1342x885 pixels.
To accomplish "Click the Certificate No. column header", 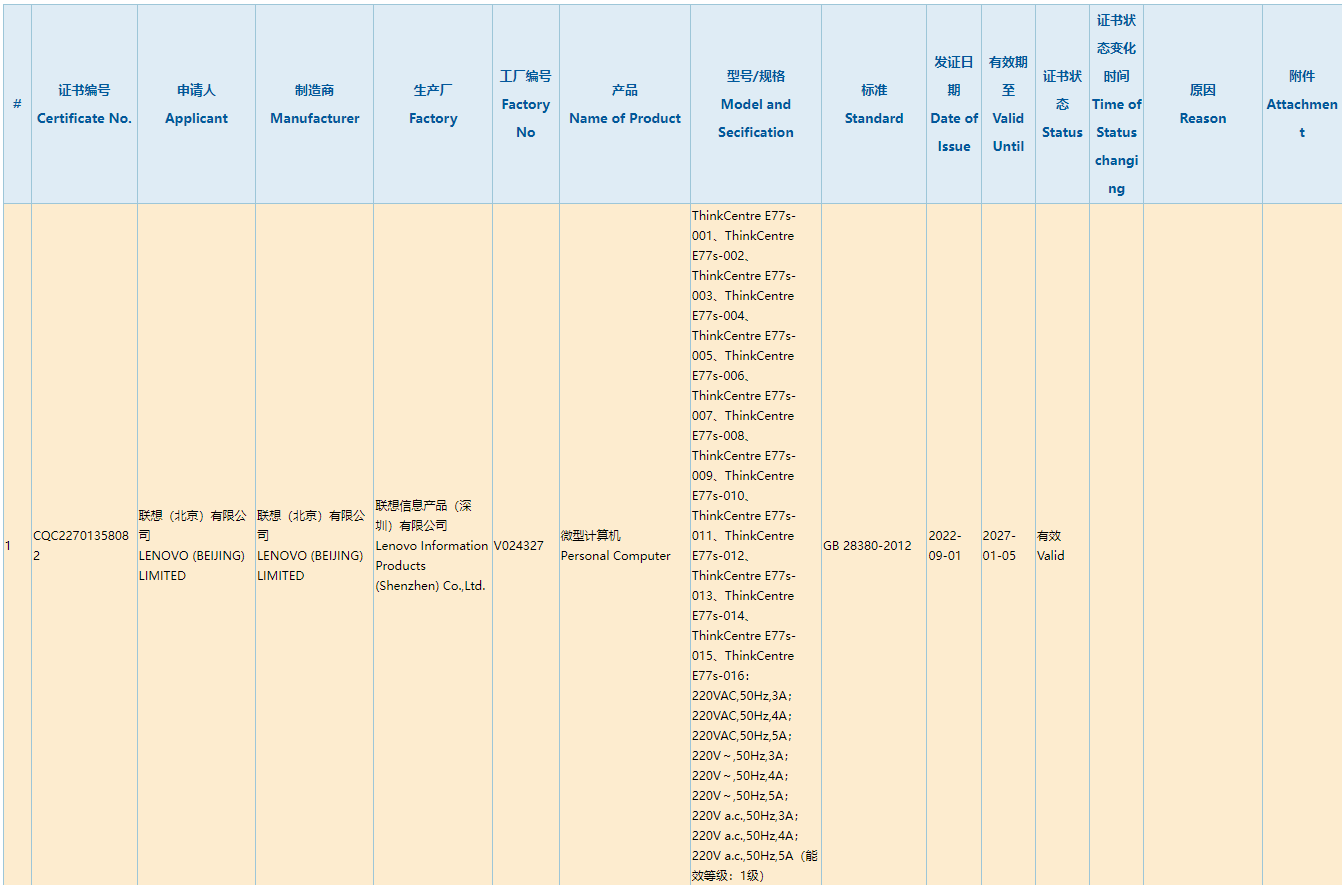I will pyautogui.click(x=84, y=105).
